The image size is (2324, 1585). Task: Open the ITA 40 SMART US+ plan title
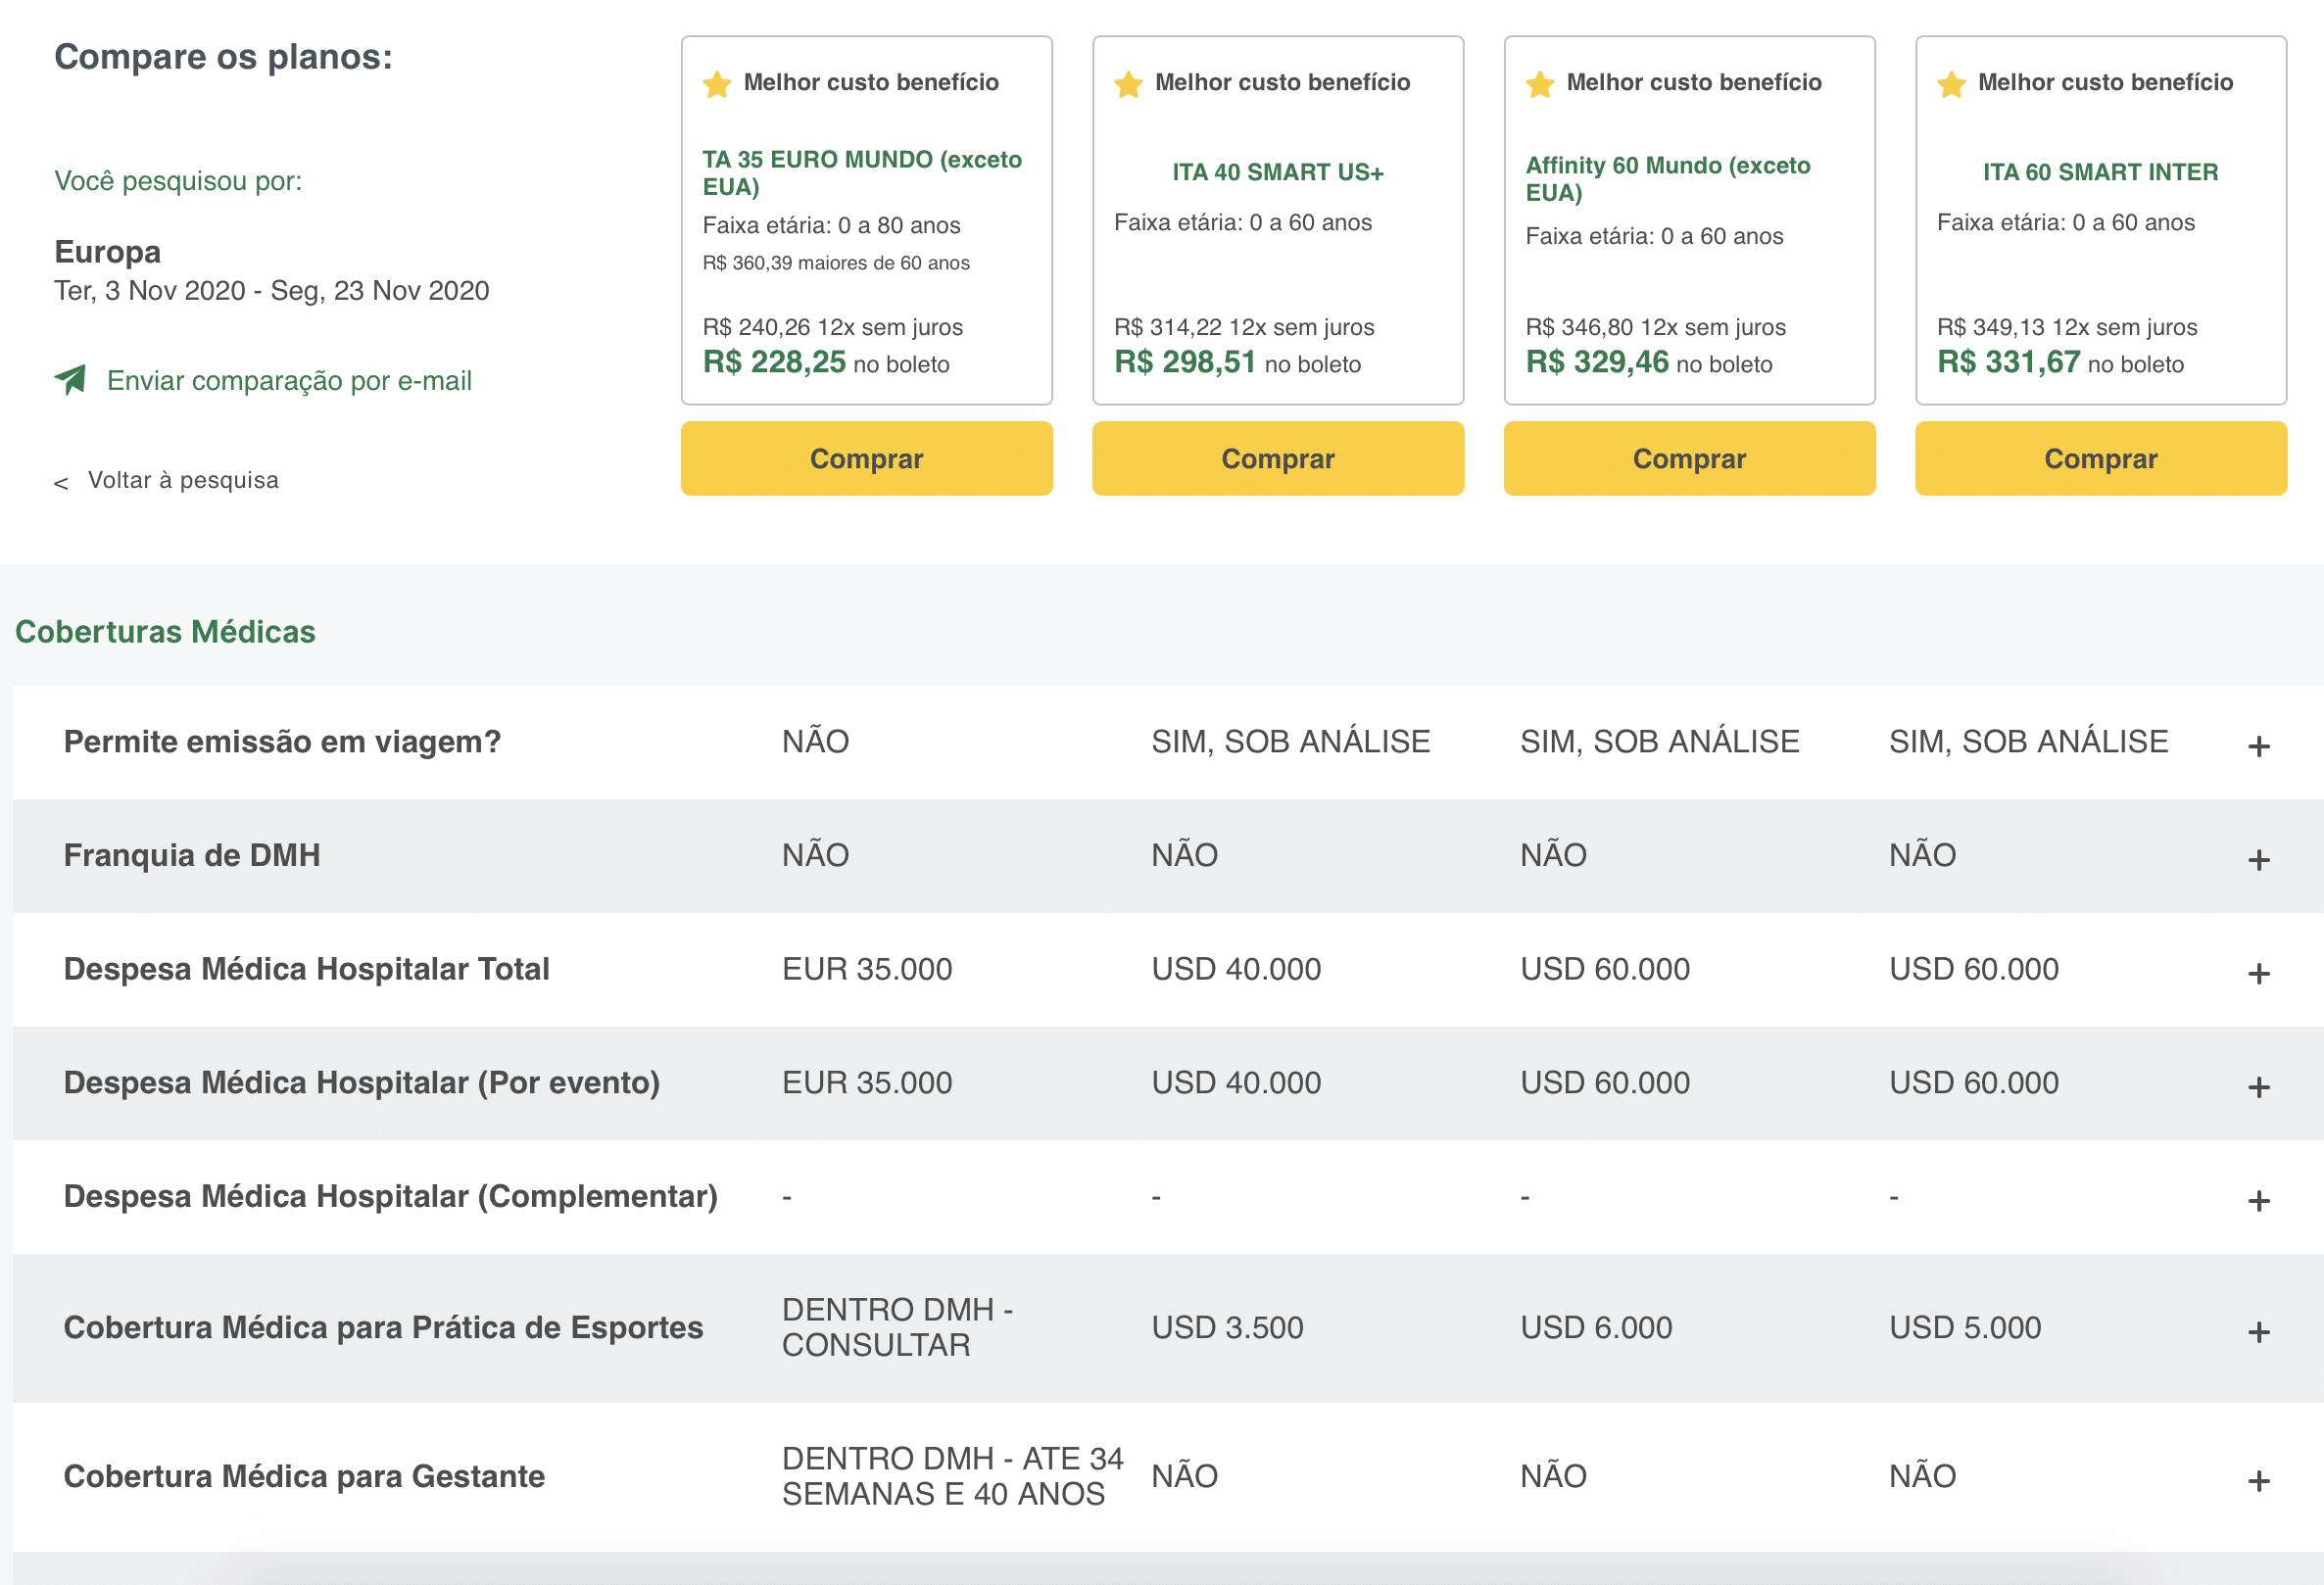(x=1278, y=172)
